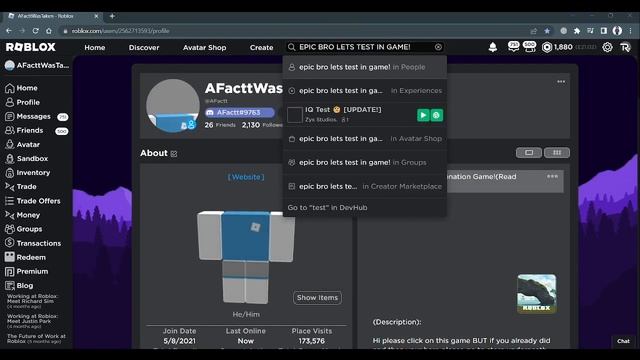Open Redeem in the sidebar

(x=25, y=257)
